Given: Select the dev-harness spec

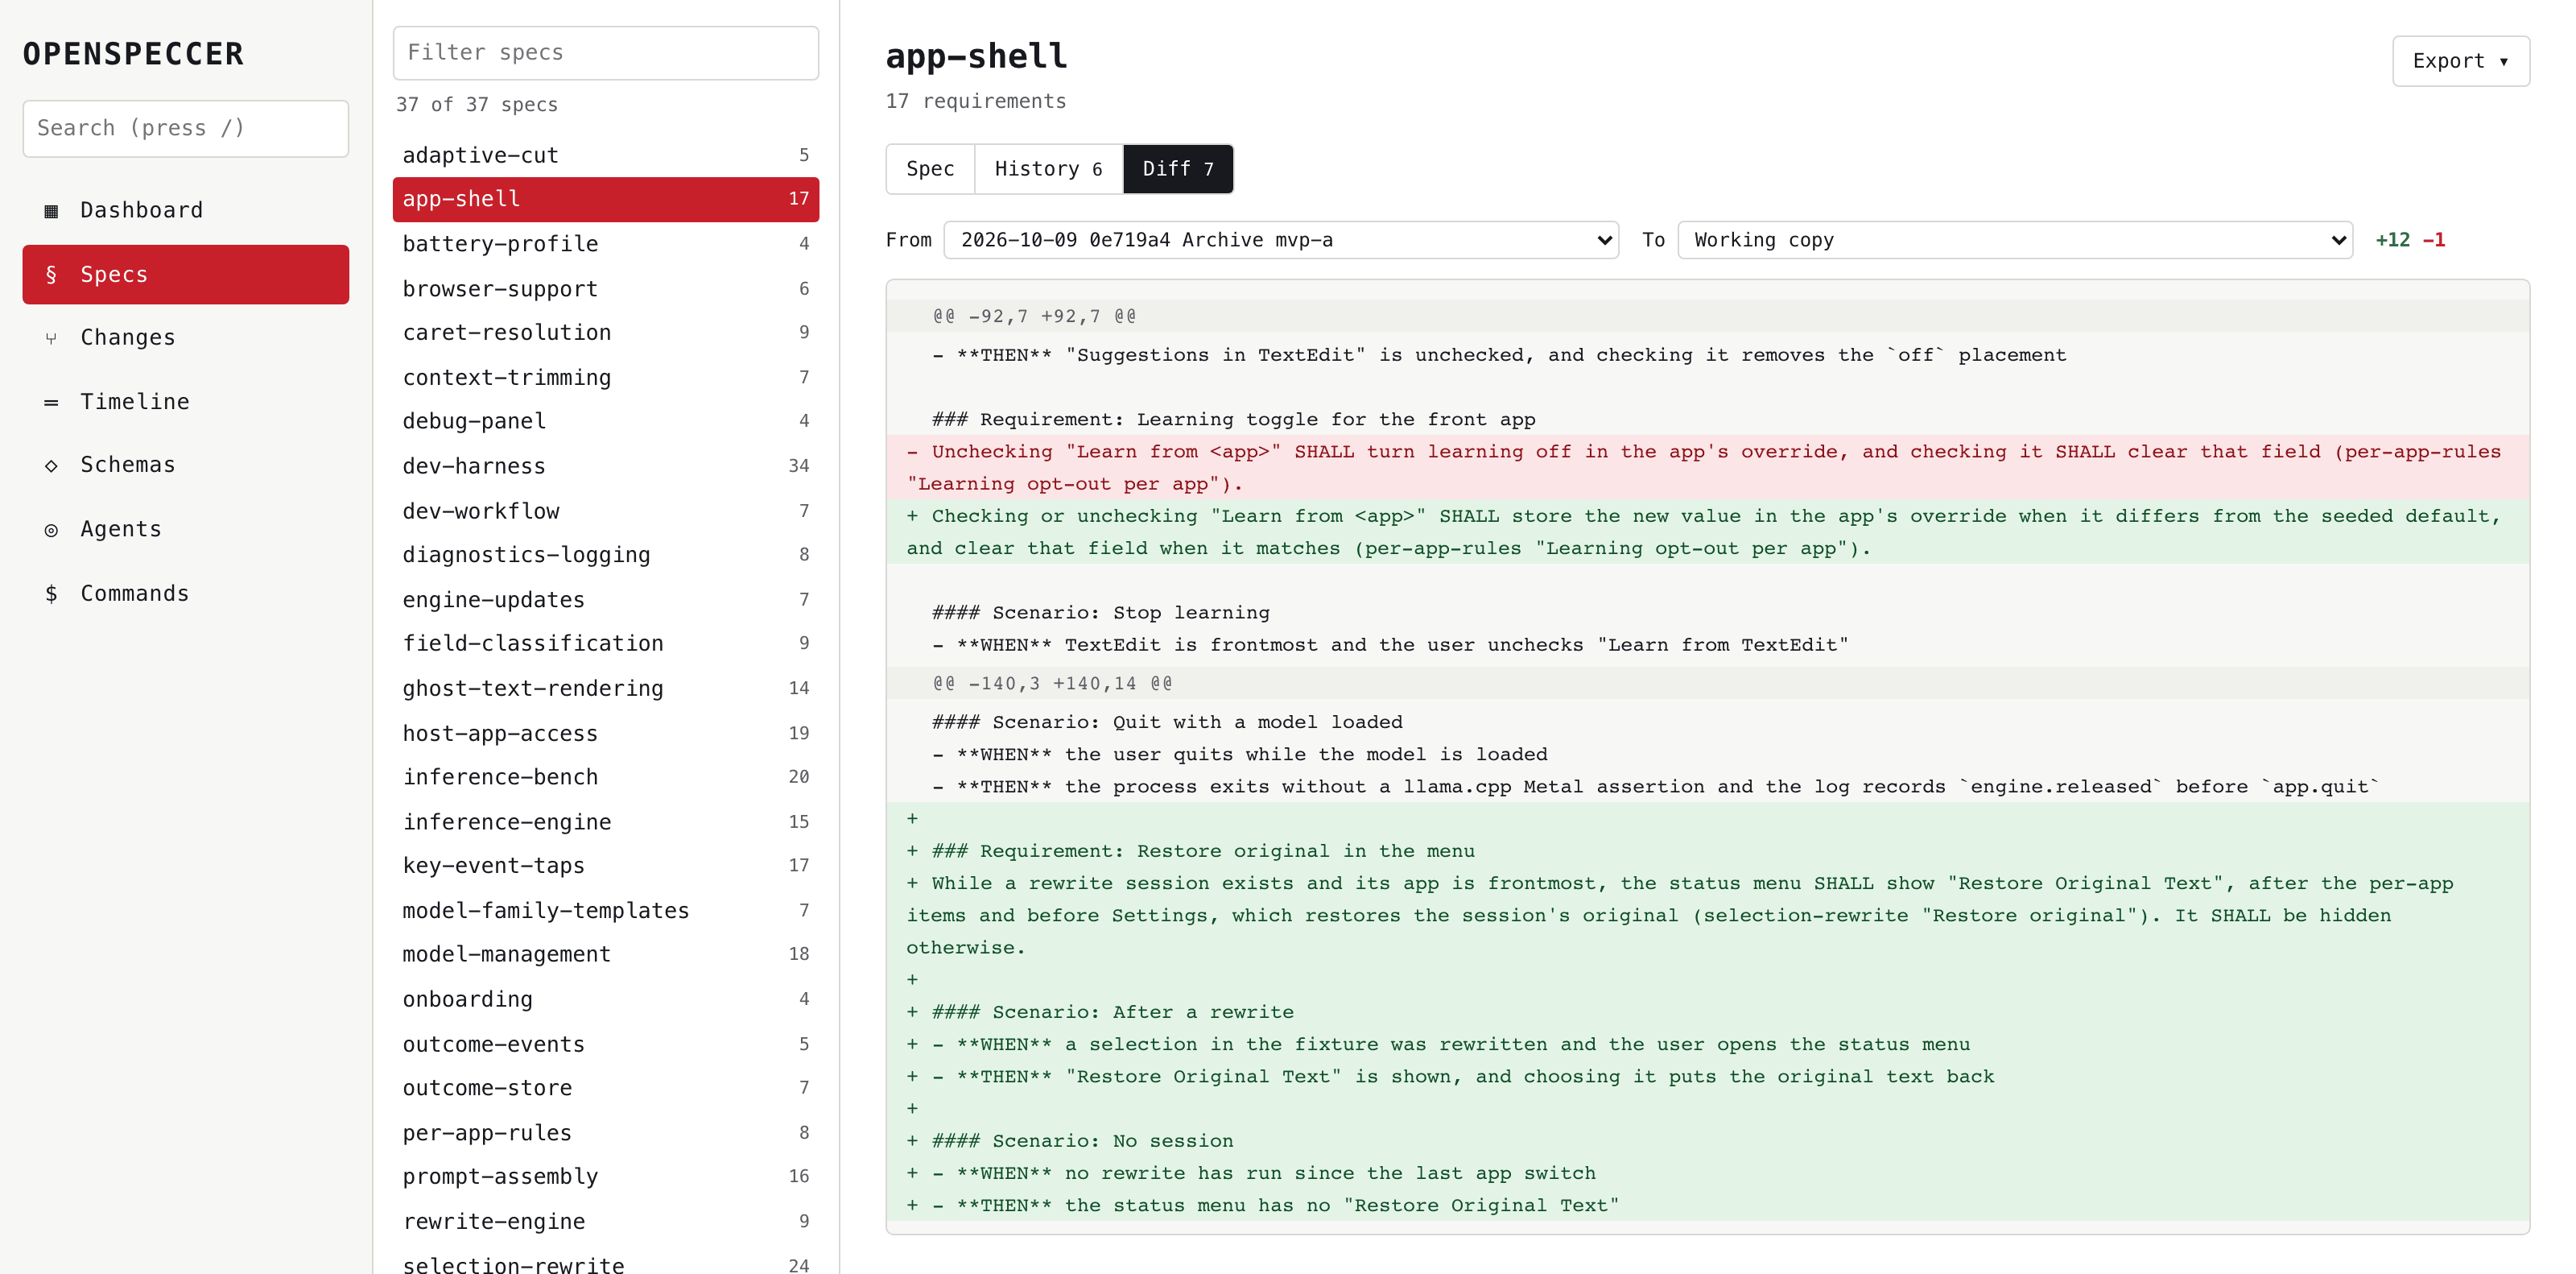Looking at the screenshot, I should (606, 467).
